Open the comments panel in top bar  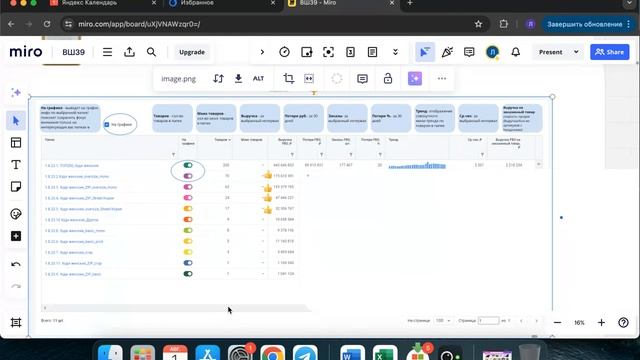click(x=469, y=52)
